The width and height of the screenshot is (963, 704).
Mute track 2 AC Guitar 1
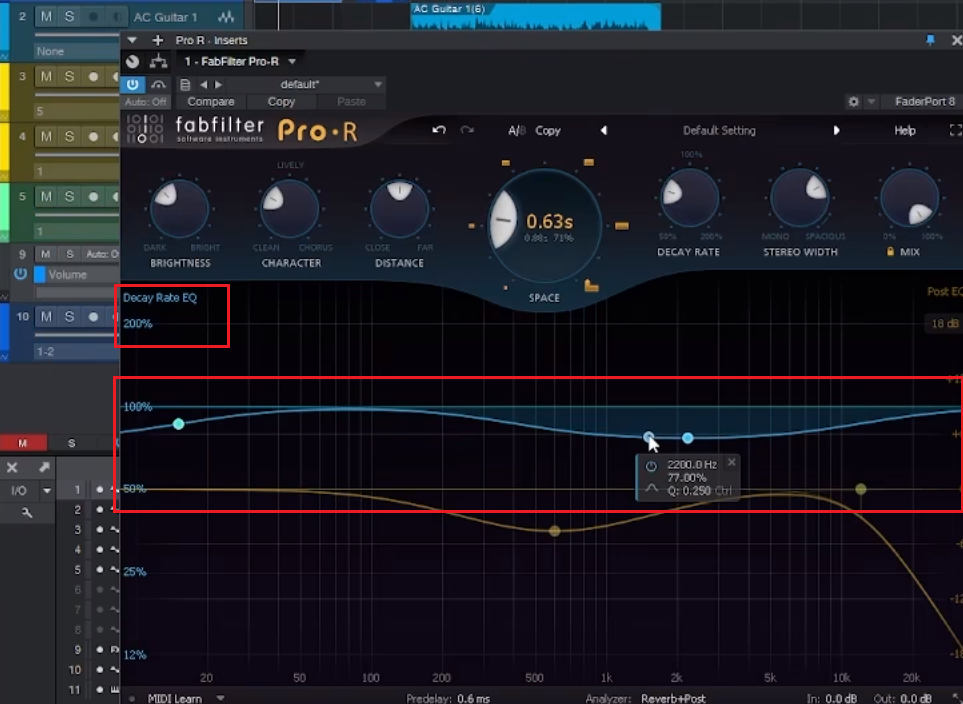[x=46, y=17]
